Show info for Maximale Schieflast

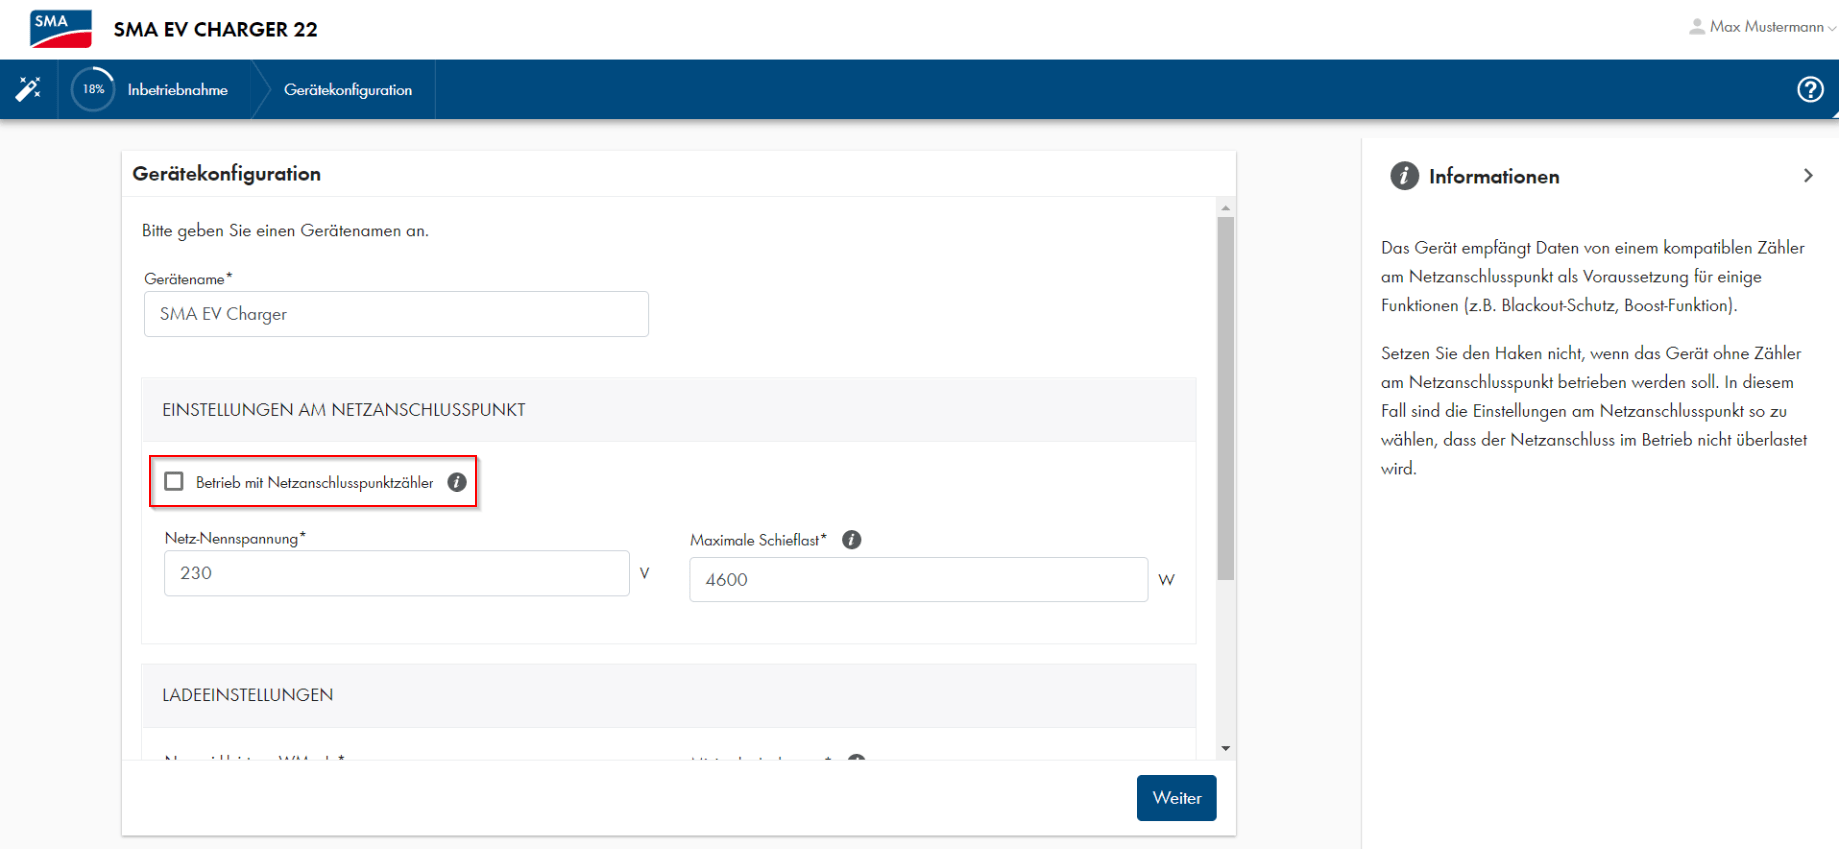click(x=852, y=540)
